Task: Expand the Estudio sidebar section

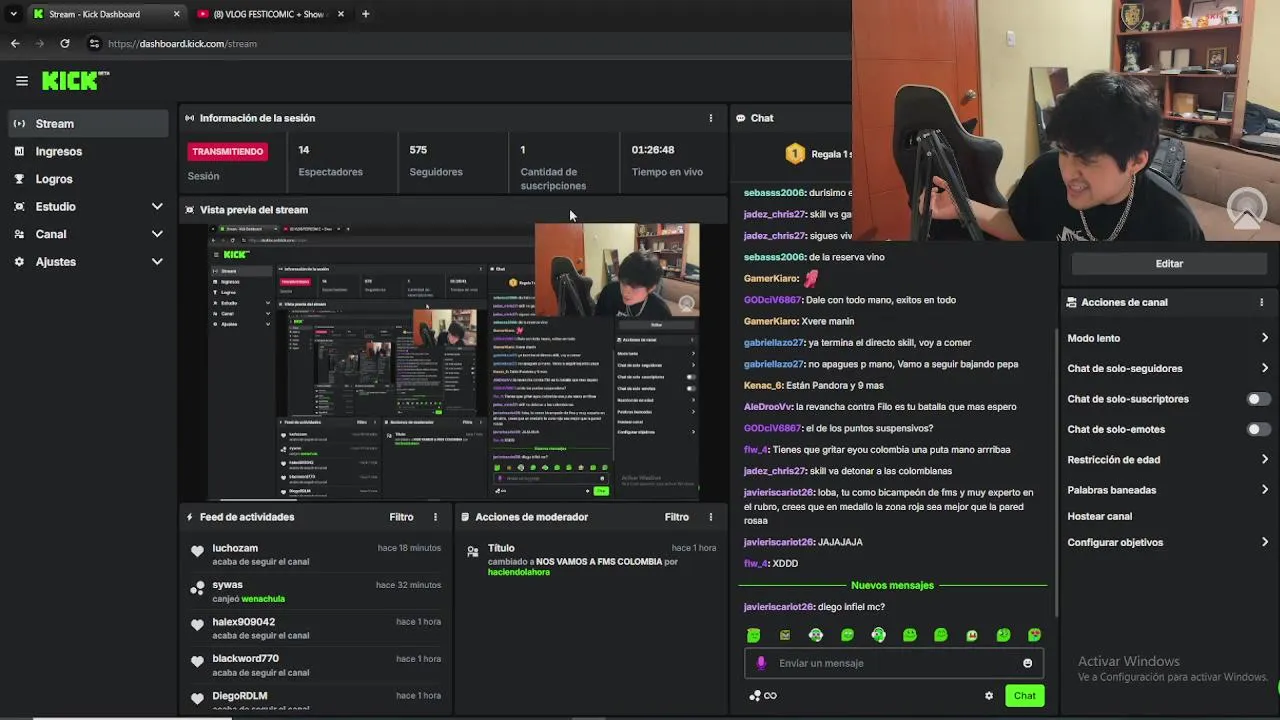Action: (x=89, y=206)
